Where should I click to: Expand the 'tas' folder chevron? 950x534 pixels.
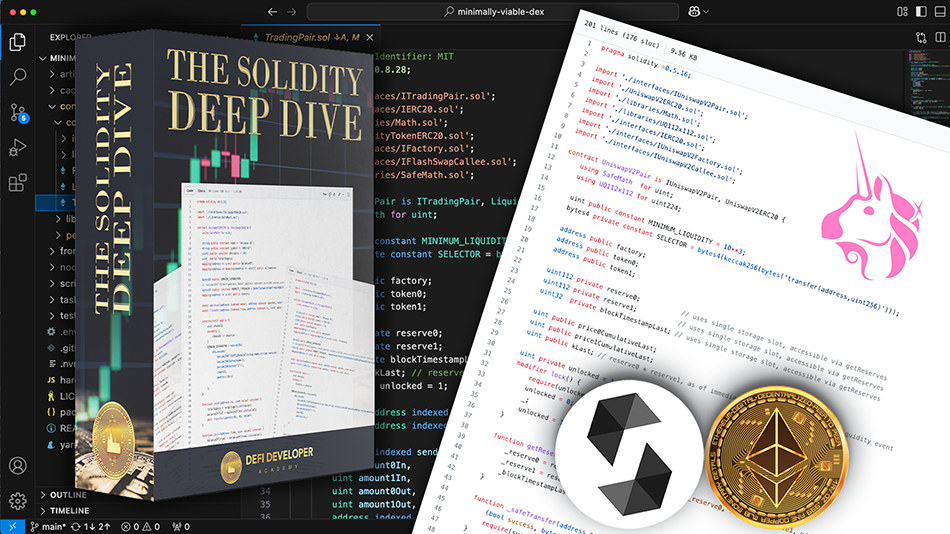pos(52,299)
